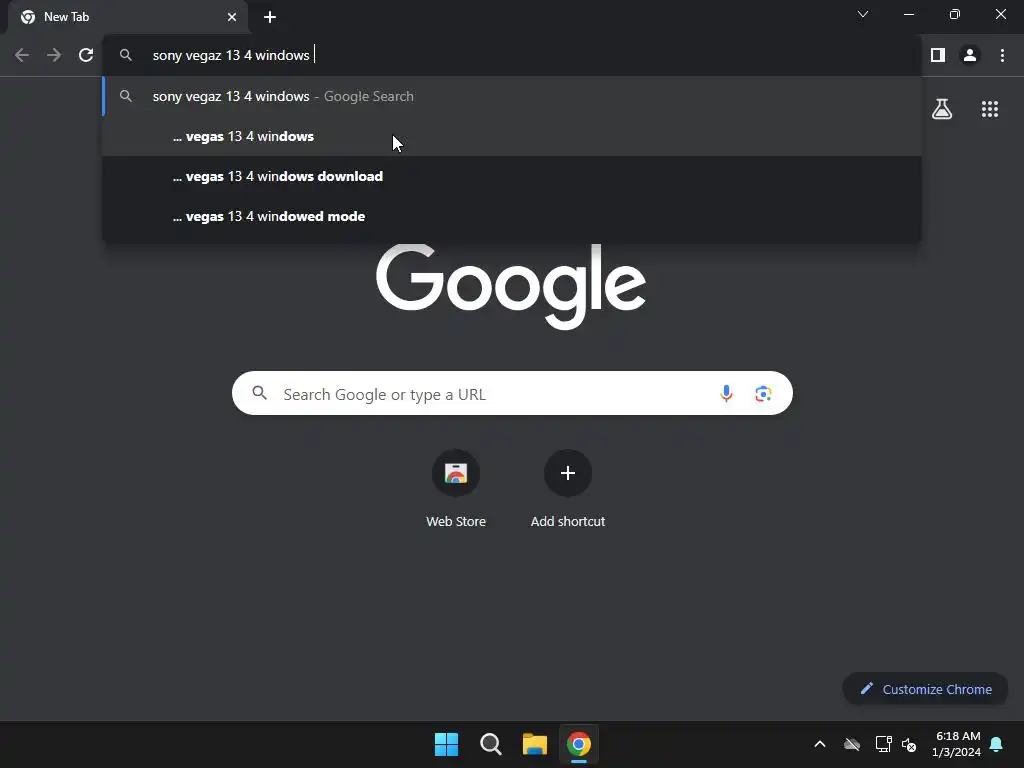Image resolution: width=1024 pixels, height=768 pixels.
Task: Open Customize Chrome panel
Action: [925, 689]
